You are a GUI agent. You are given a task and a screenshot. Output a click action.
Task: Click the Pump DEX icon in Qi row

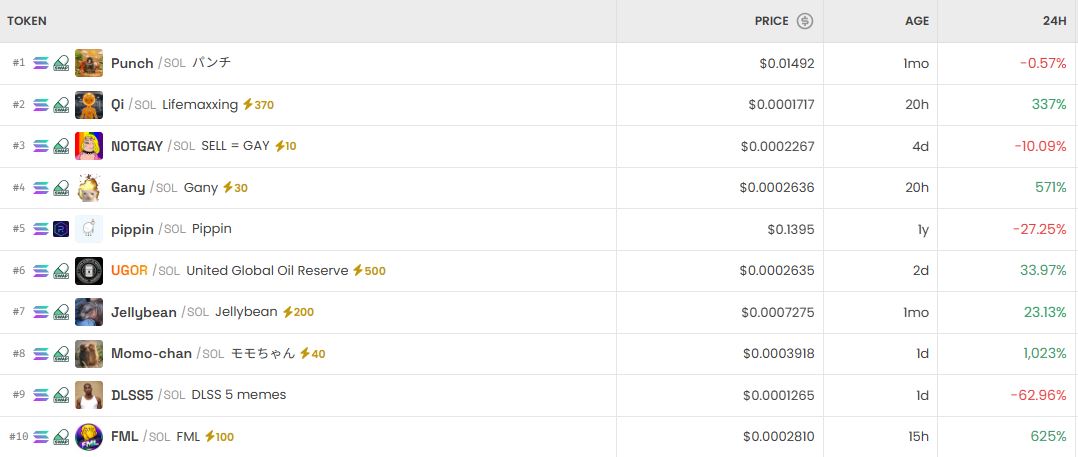coord(61,105)
